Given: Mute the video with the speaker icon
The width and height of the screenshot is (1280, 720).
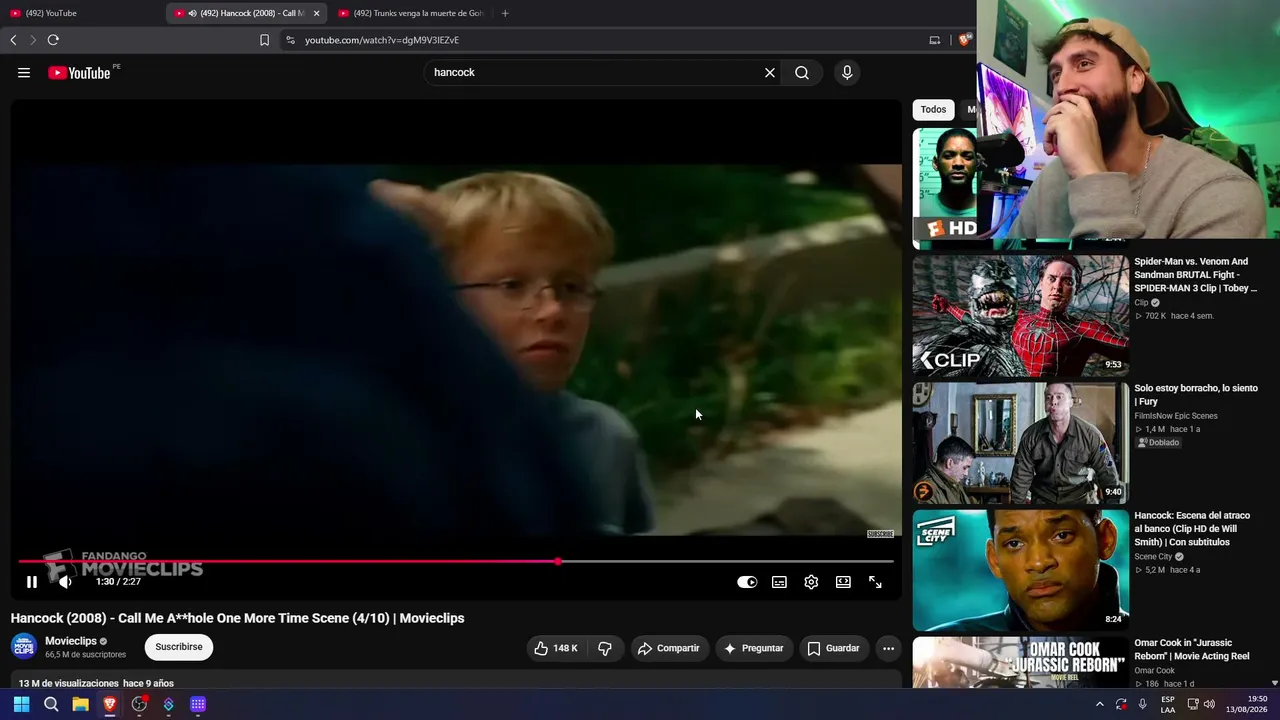Looking at the screenshot, I should [x=65, y=582].
